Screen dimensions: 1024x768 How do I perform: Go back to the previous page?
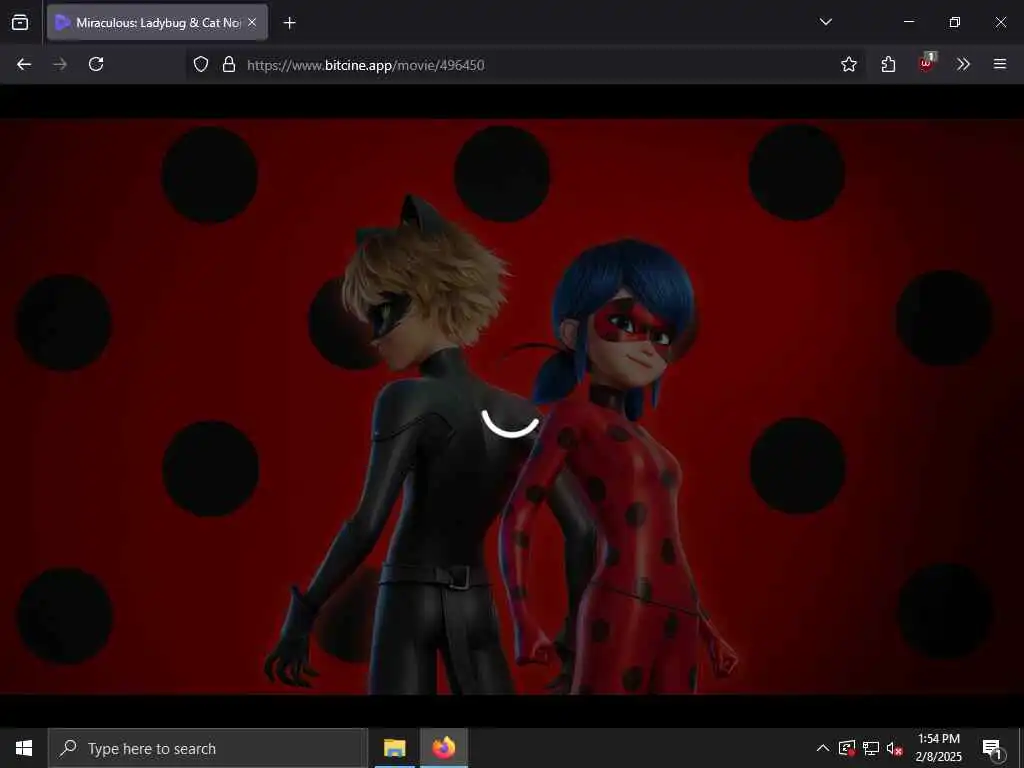tap(24, 64)
